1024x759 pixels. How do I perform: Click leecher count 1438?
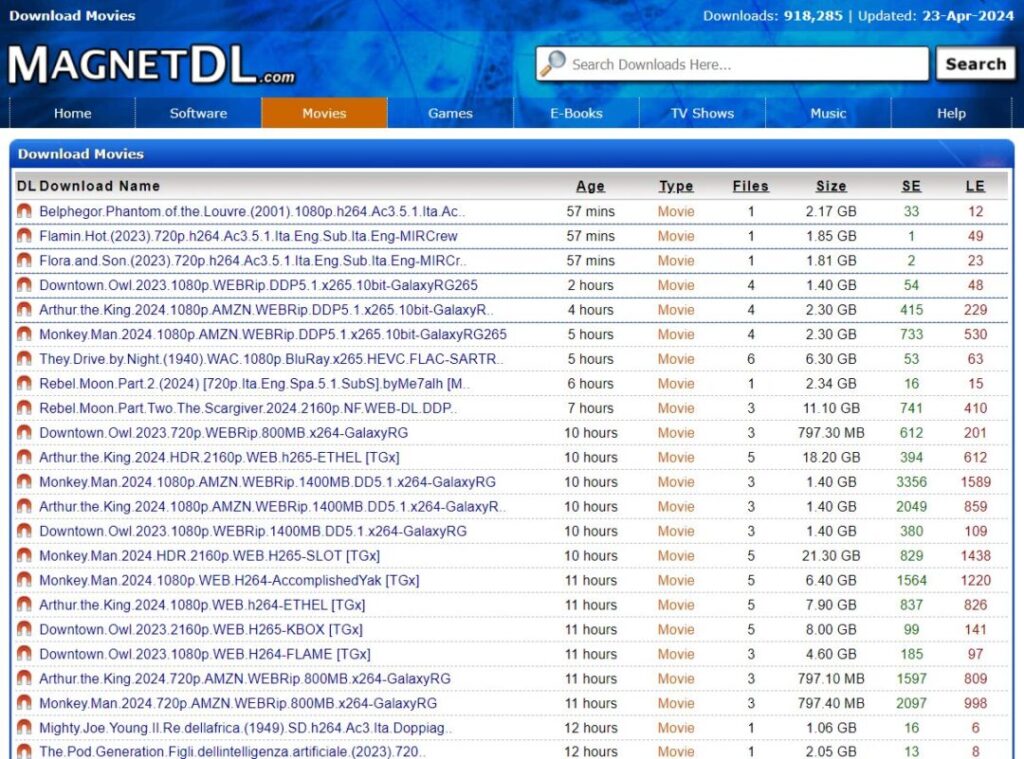pyautogui.click(x=975, y=556)
